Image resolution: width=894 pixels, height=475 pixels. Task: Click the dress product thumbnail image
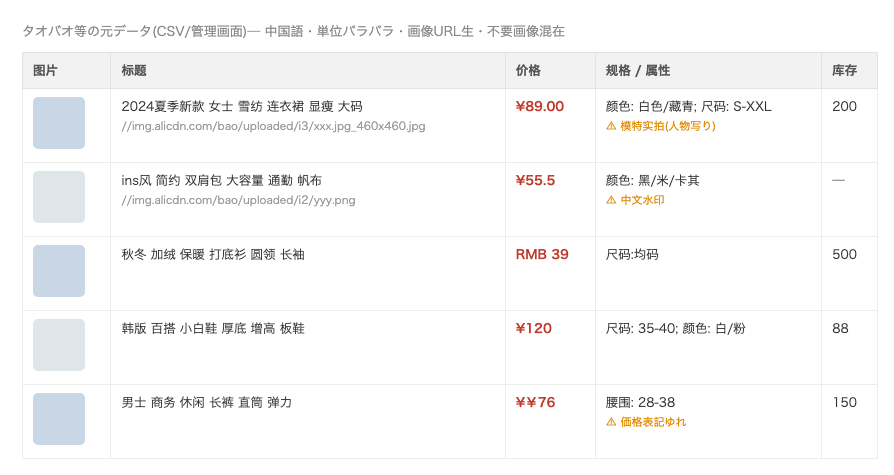pos(59,123)
